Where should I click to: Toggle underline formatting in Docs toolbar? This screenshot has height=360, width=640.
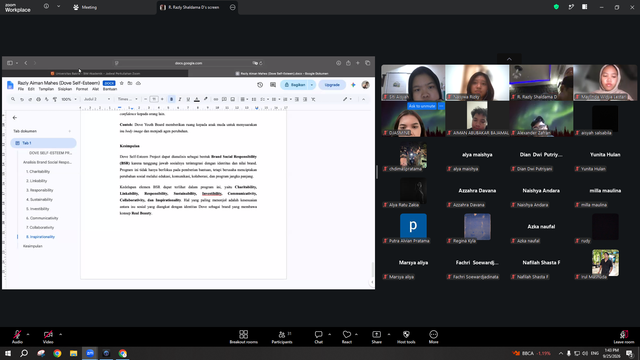point(188,99)
